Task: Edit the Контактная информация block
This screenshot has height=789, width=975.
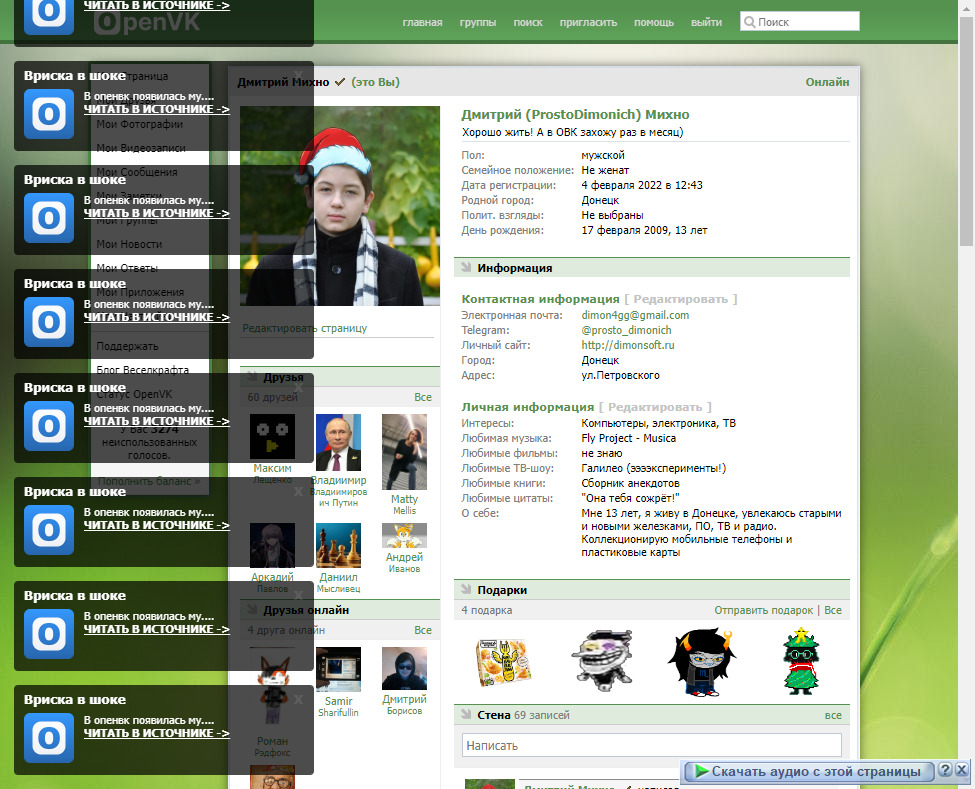Action: tap(680, 299)
